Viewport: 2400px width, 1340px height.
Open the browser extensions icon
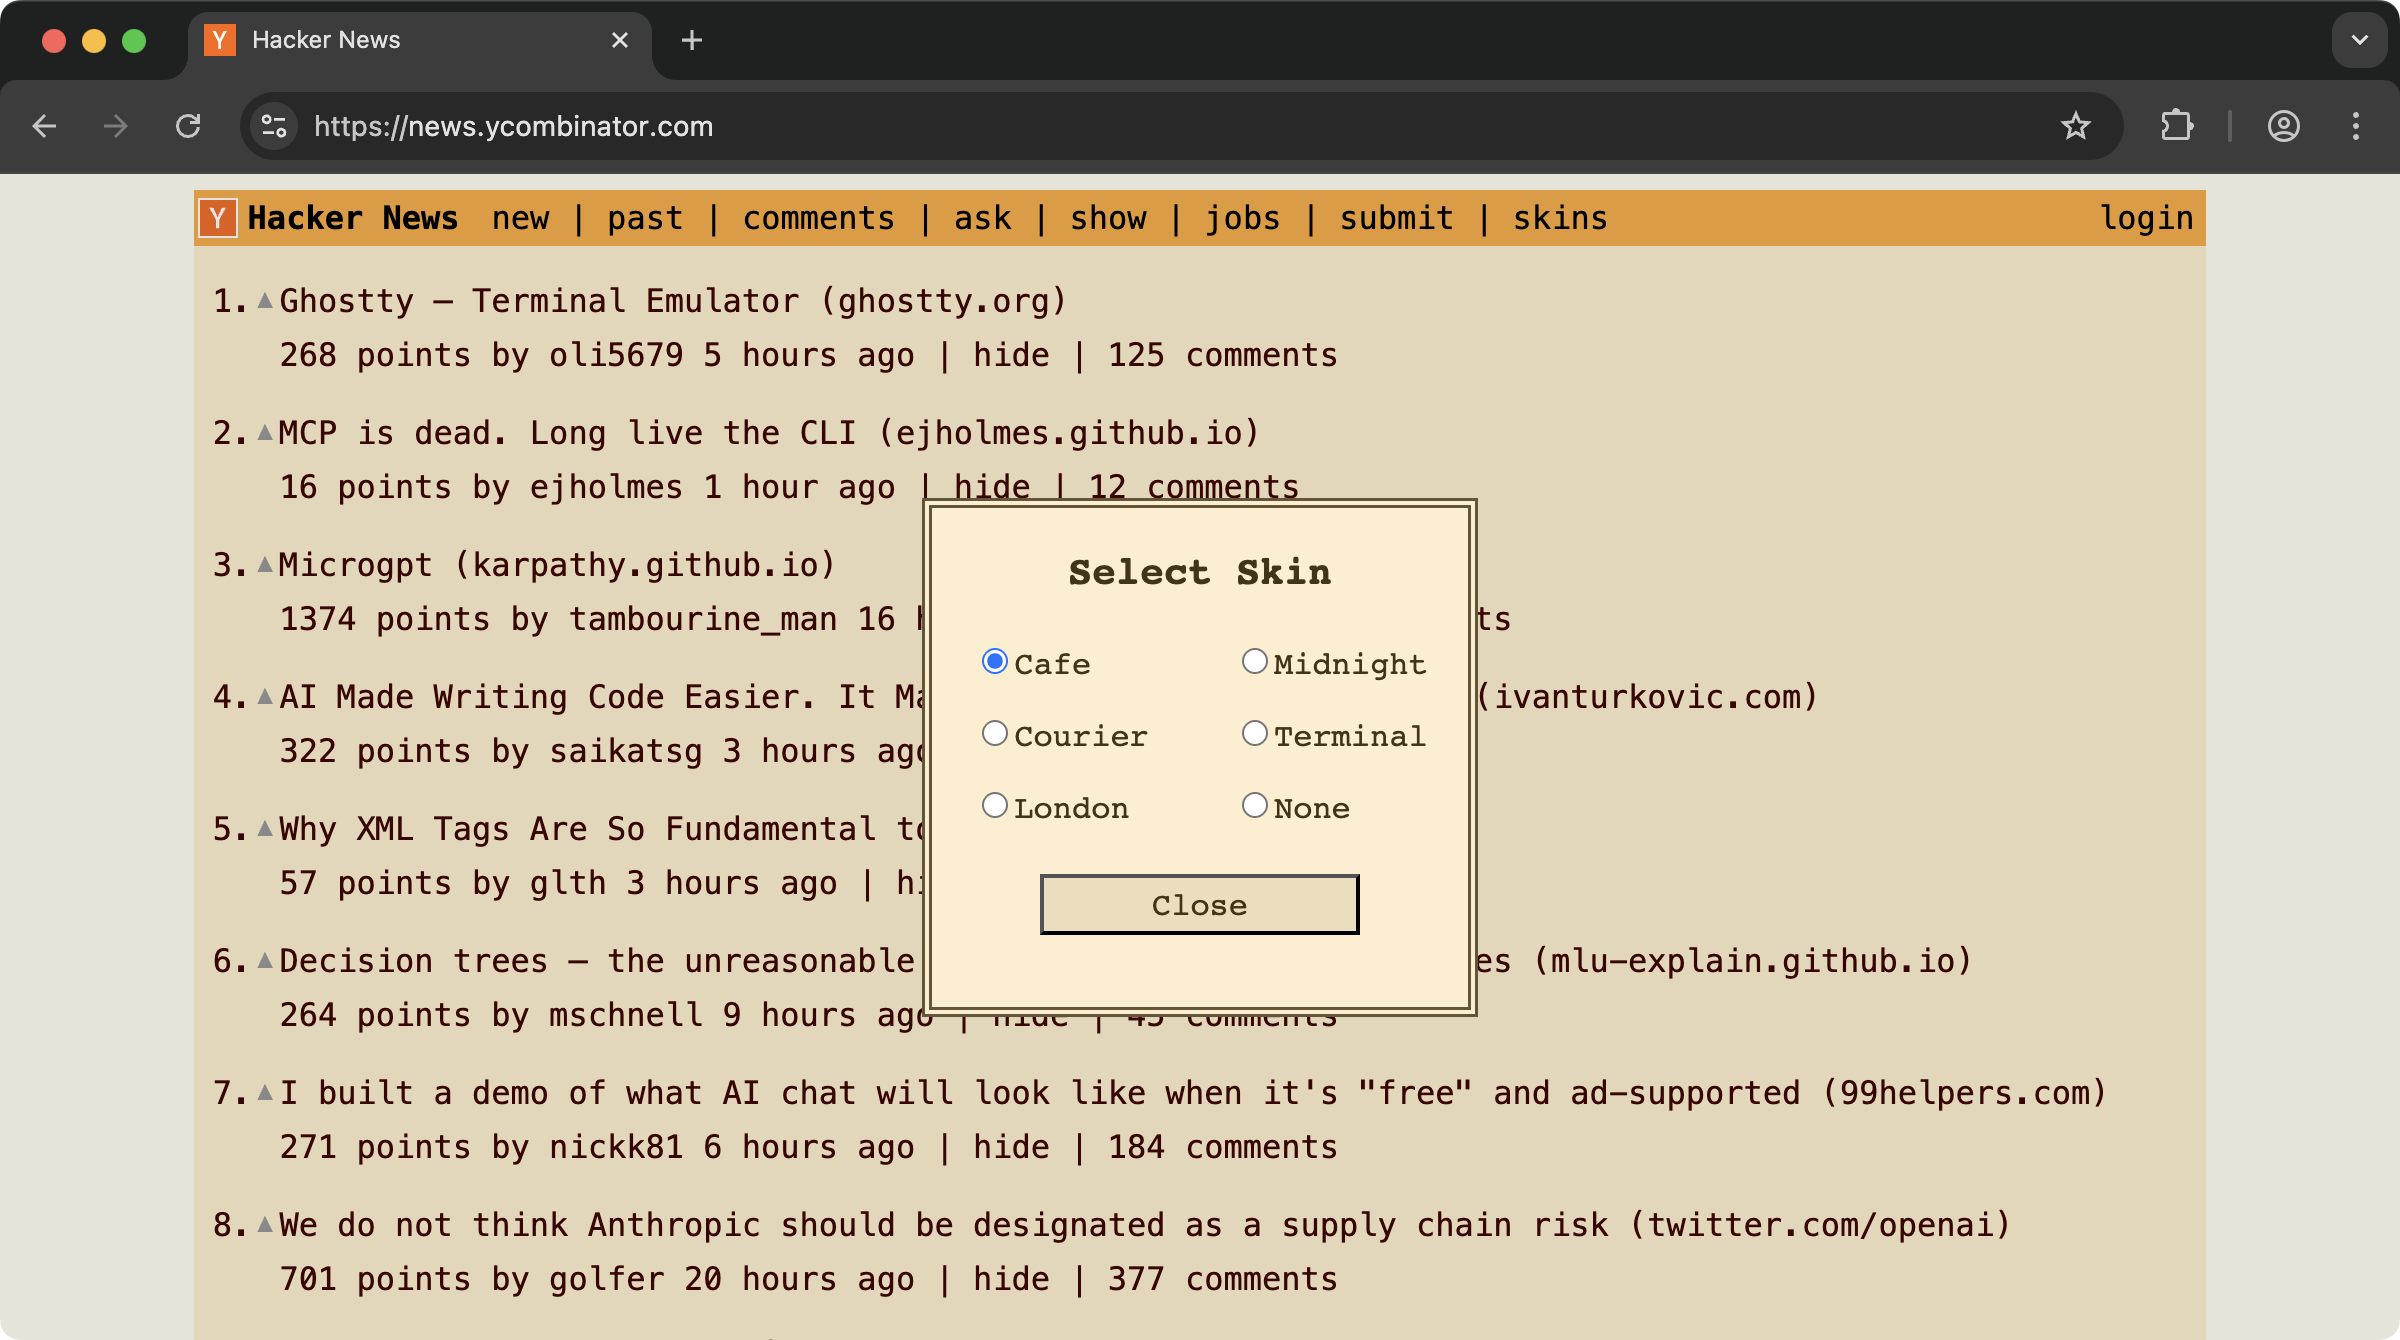coord(2177,126)
